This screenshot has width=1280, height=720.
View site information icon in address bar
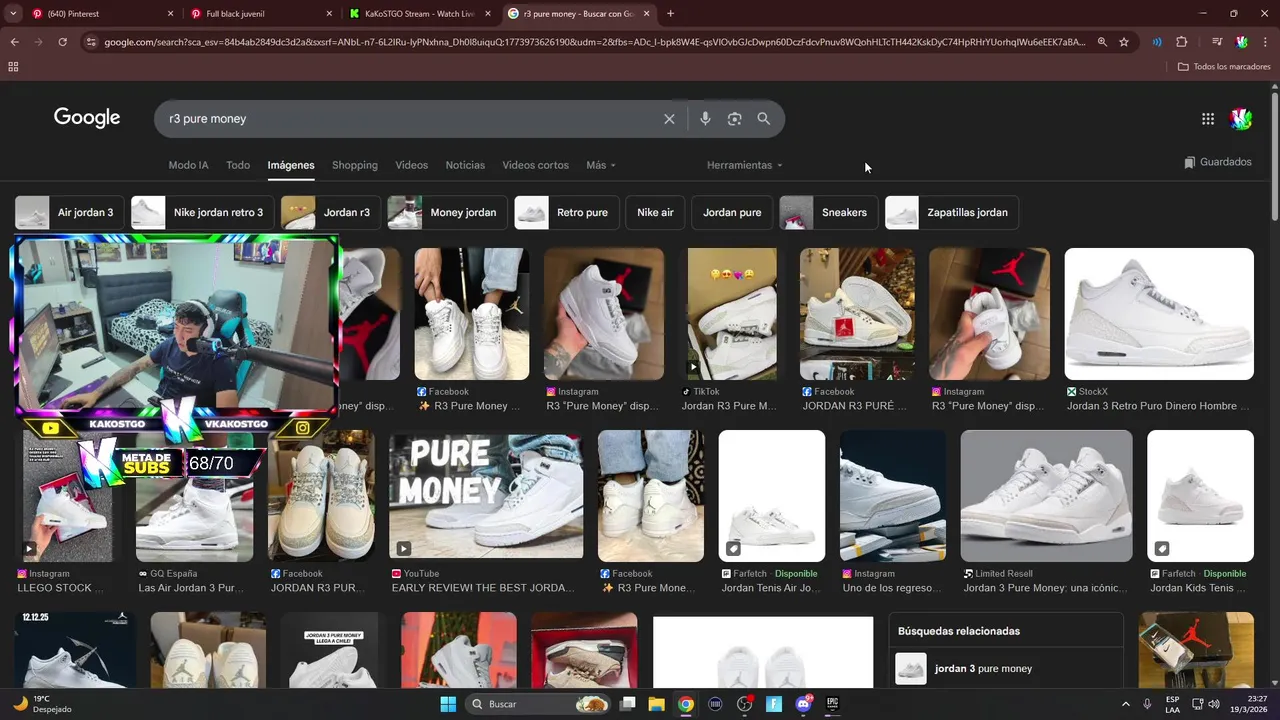91,42
